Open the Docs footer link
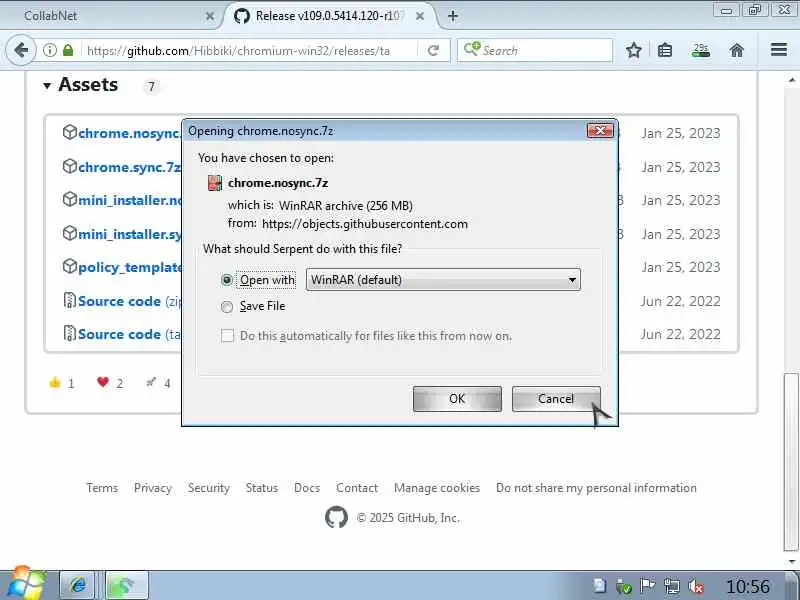The width and height of the screenshot is (800, 600). [307, 488]
